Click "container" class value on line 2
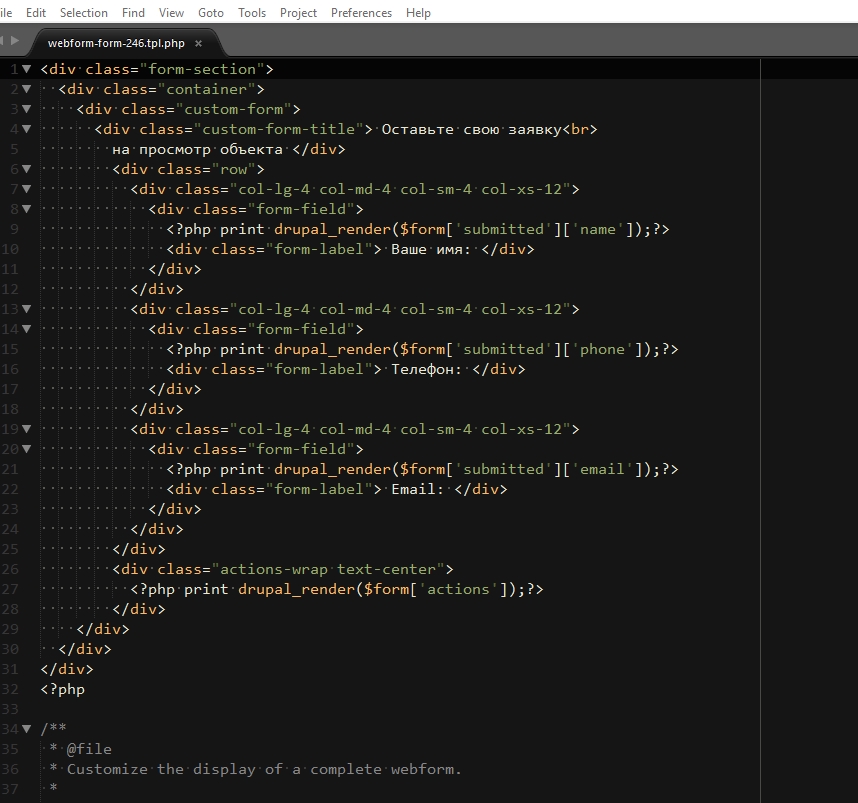The width and height of the screenshot is (858, 803). coord(206,89)
